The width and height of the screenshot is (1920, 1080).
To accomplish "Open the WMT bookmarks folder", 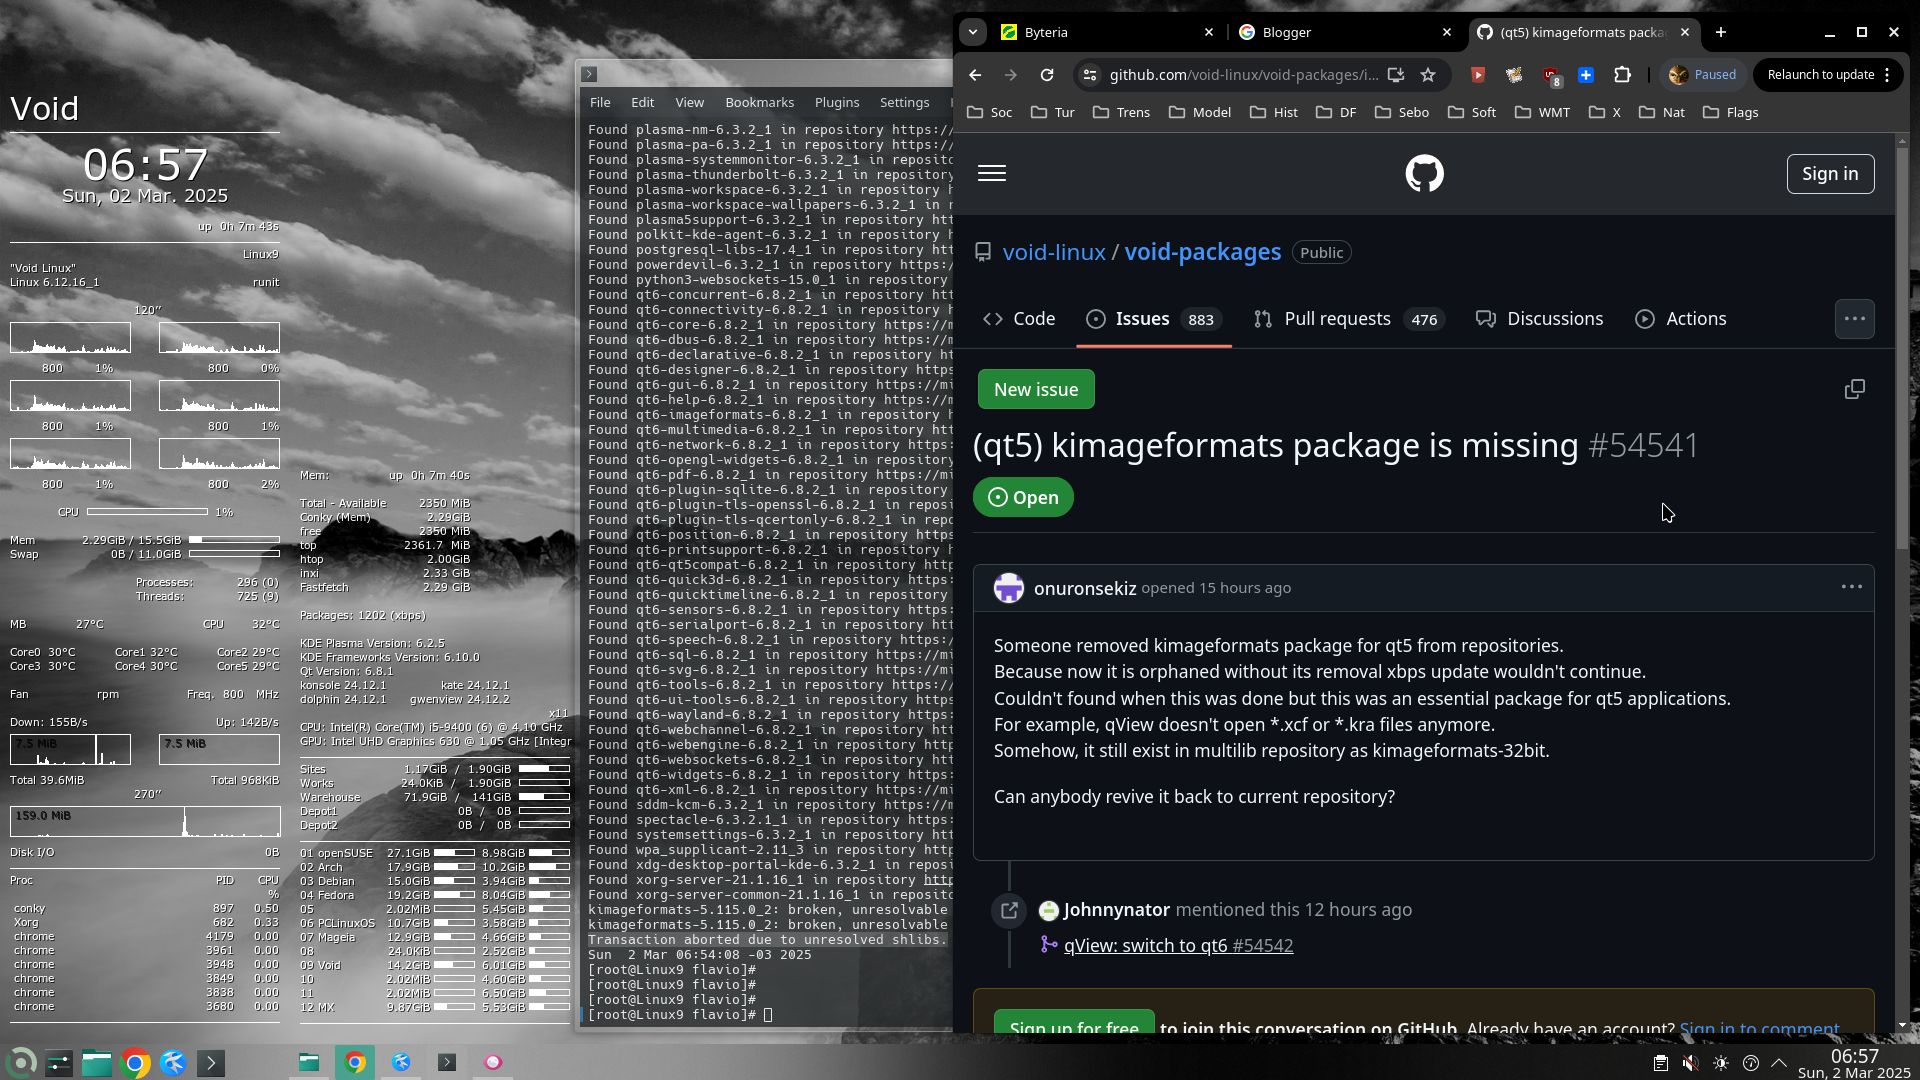I will [x=1543, y=112].
